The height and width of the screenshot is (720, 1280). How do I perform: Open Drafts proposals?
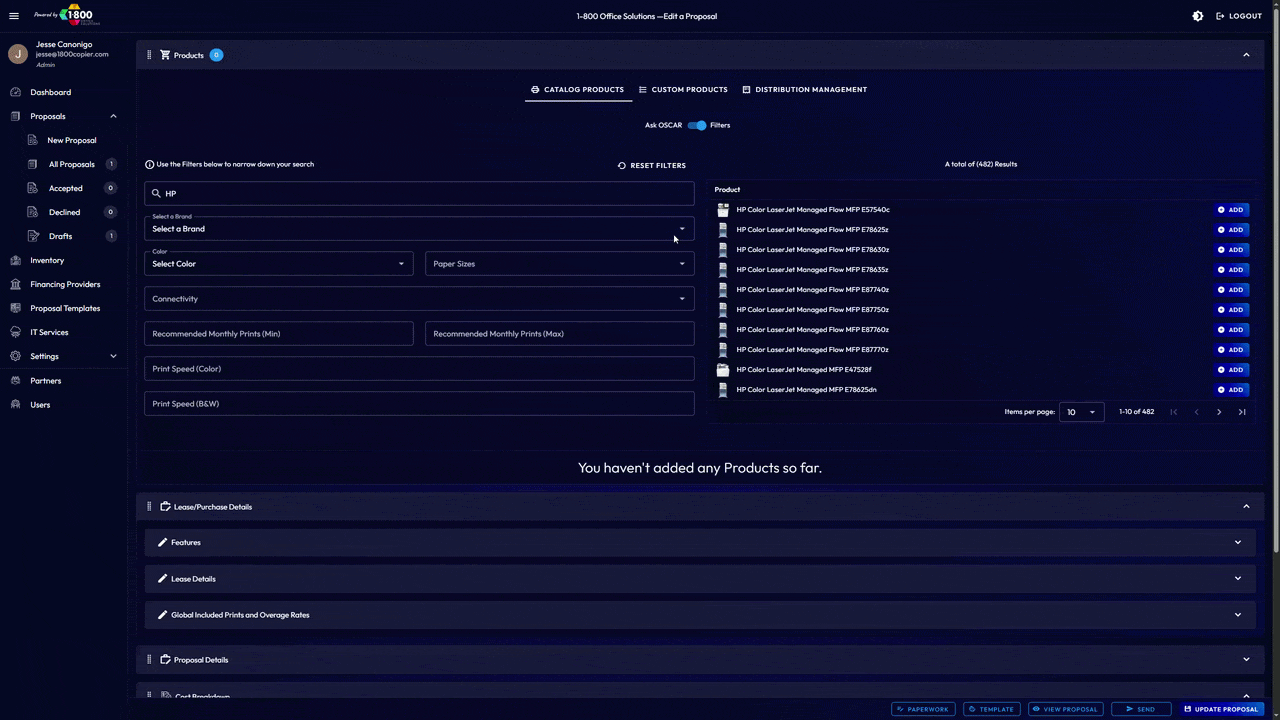pos(61,236)
